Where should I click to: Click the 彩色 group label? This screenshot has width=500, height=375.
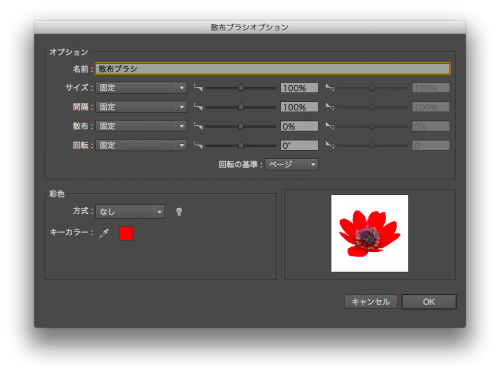pos(57,194)
